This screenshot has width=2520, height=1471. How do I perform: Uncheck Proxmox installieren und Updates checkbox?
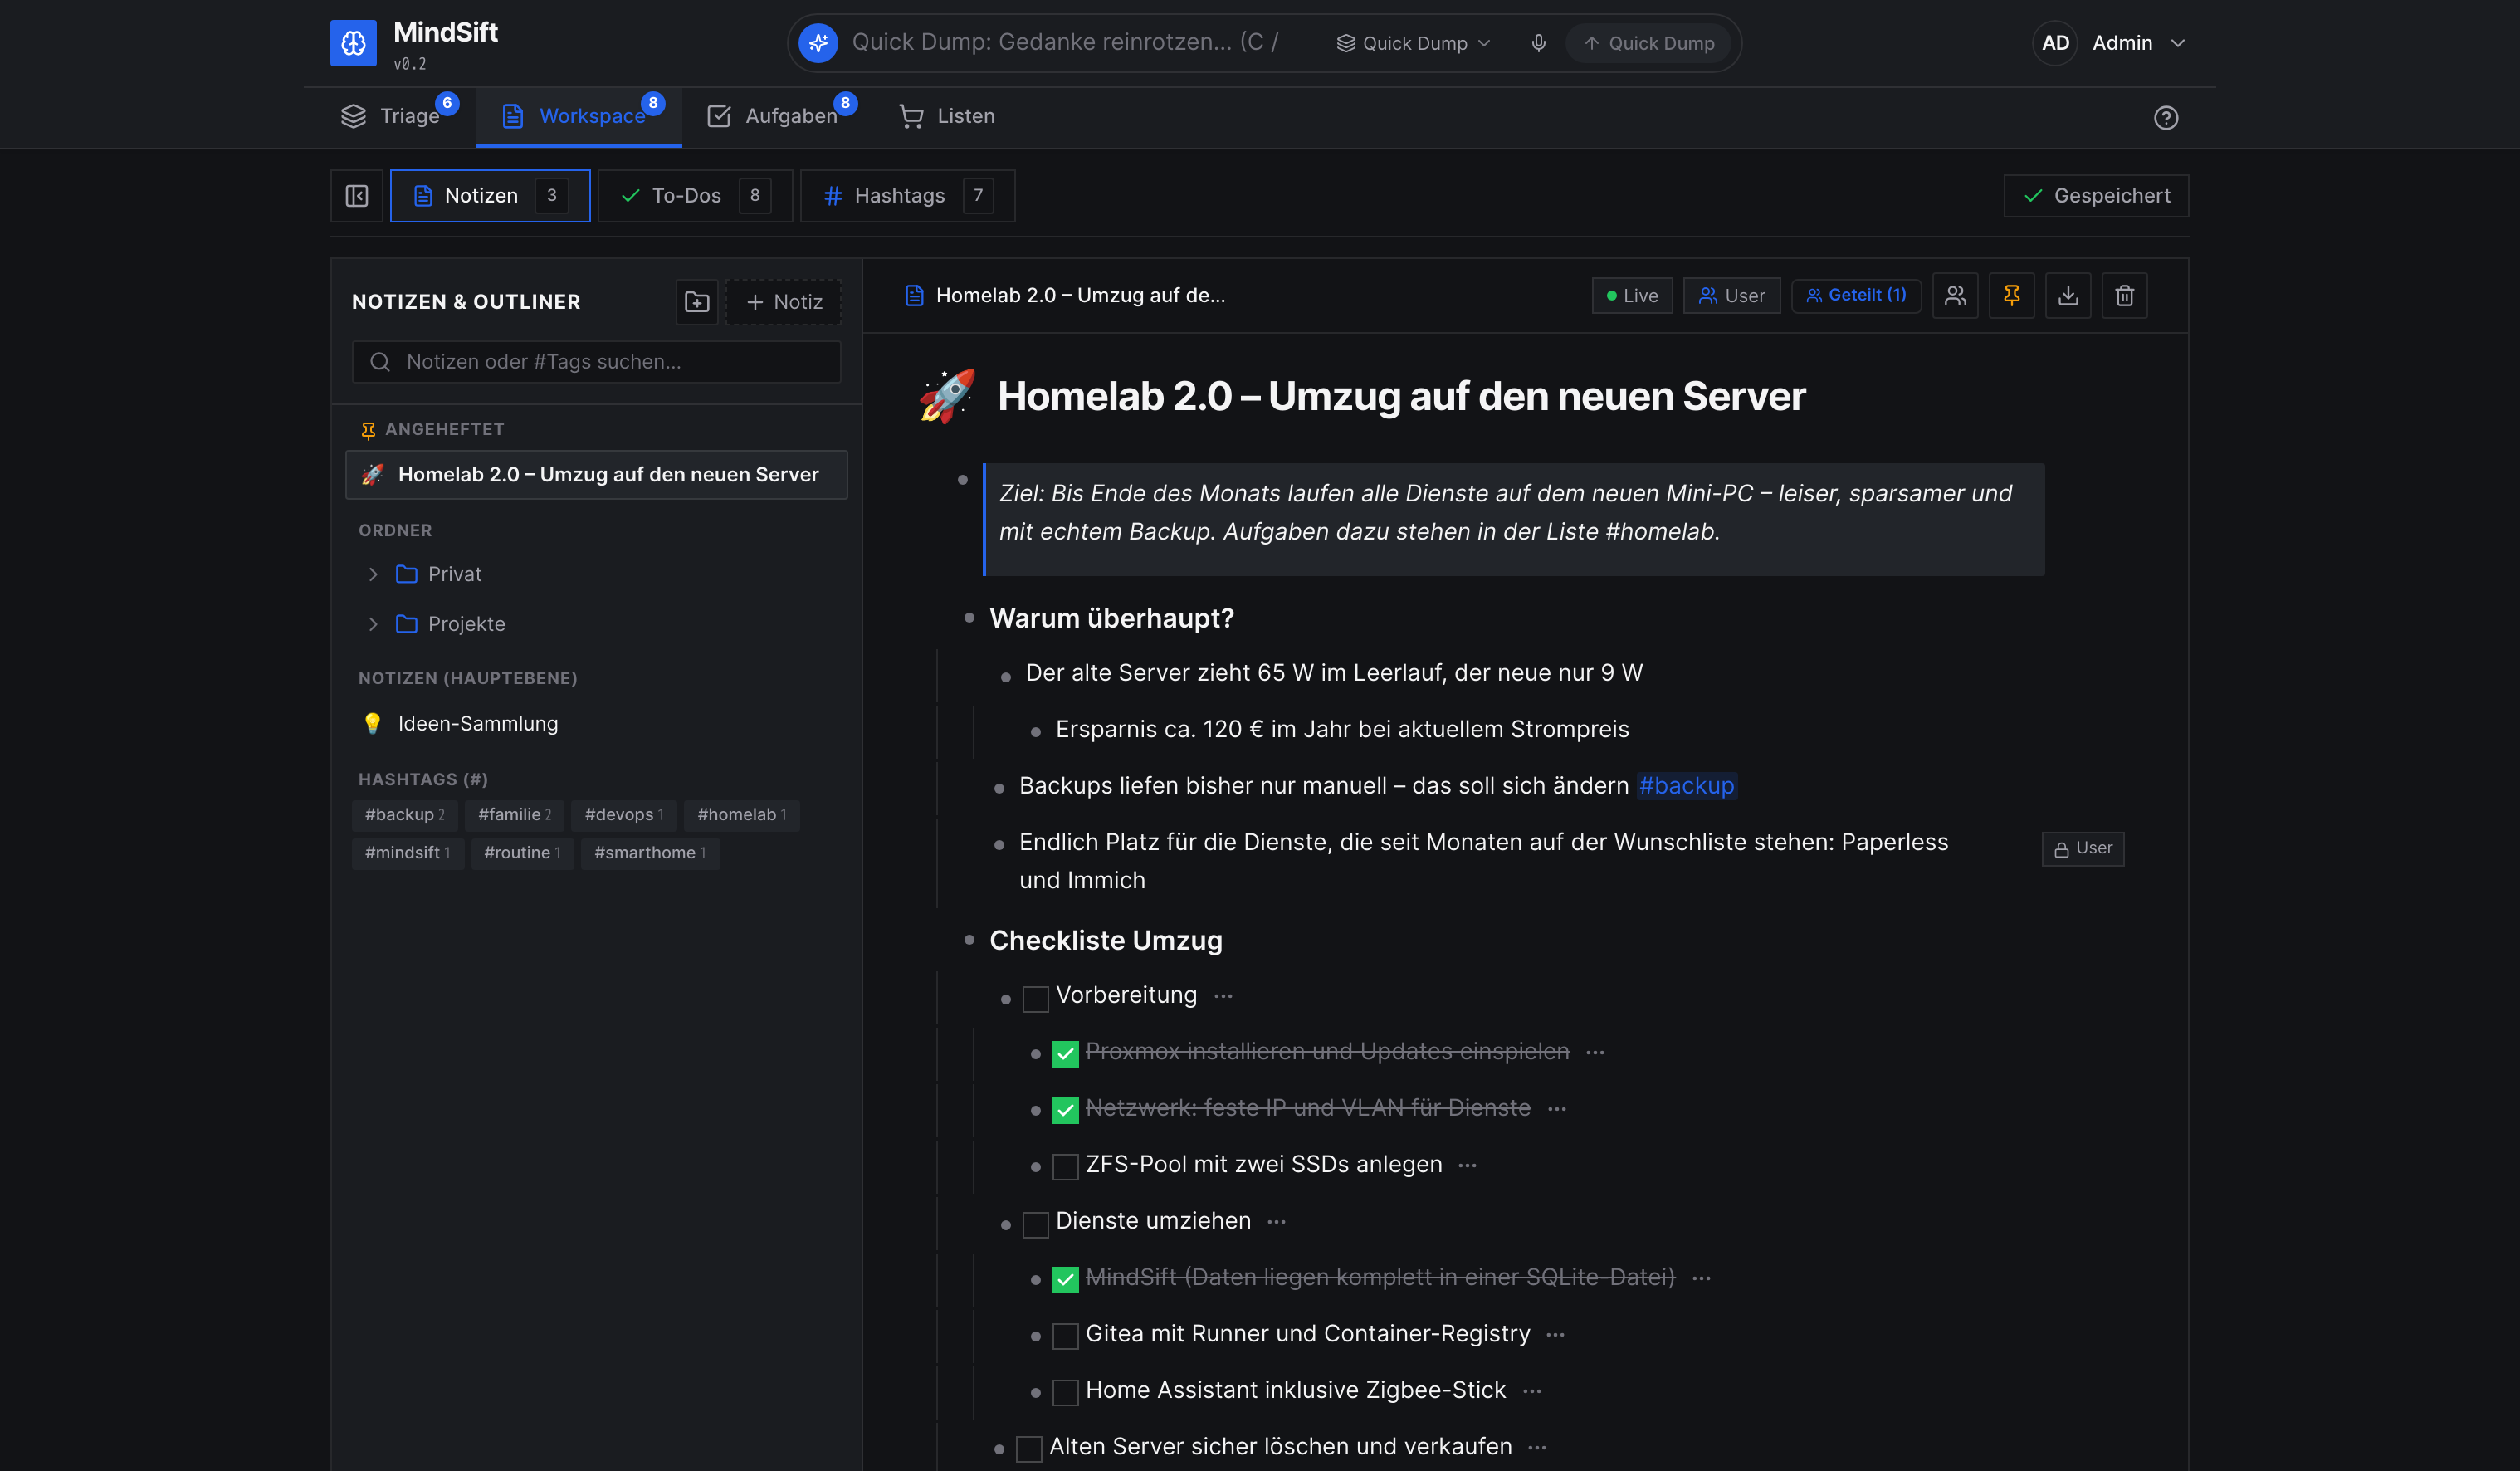point(1065,1054)
